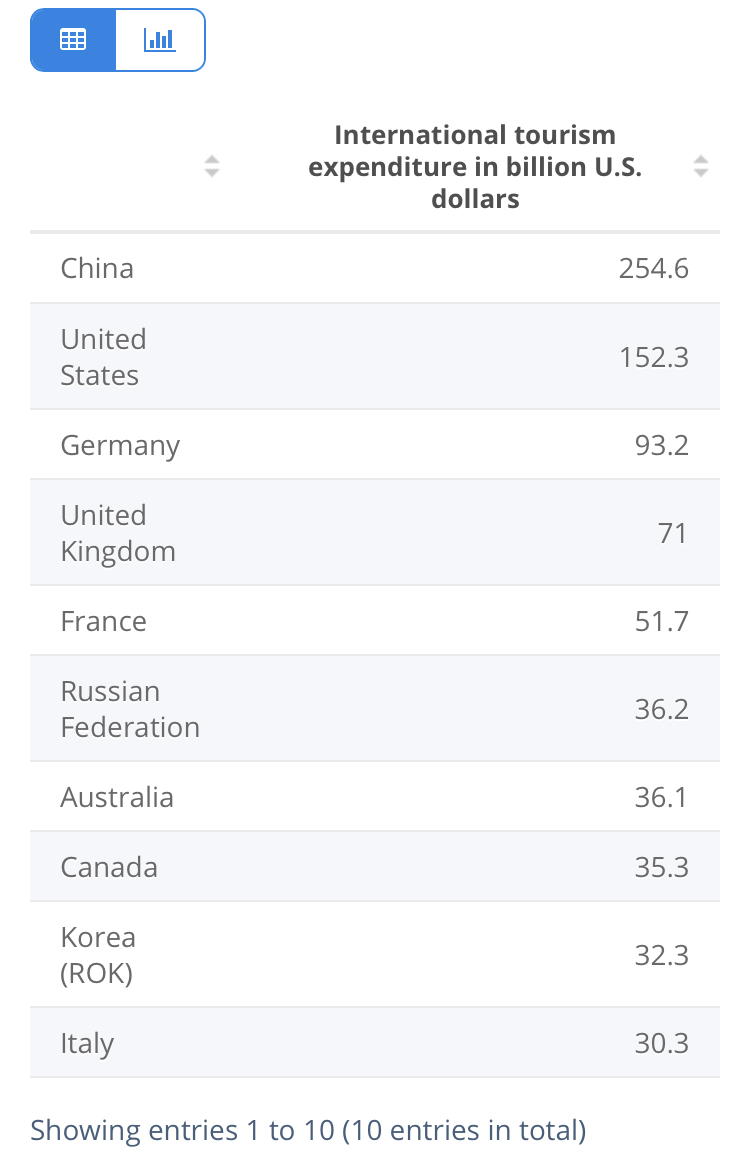The width and height of the screenshot is (750, 1156).
Task: Select the China row
Action: [375, 268]
